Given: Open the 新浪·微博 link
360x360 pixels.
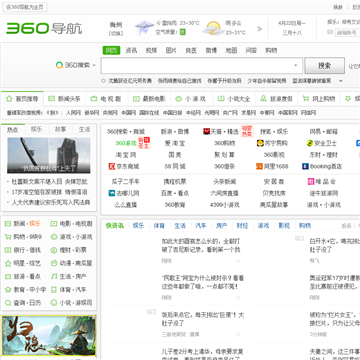Looking at the screenshot, I should (x=175, y=132).
